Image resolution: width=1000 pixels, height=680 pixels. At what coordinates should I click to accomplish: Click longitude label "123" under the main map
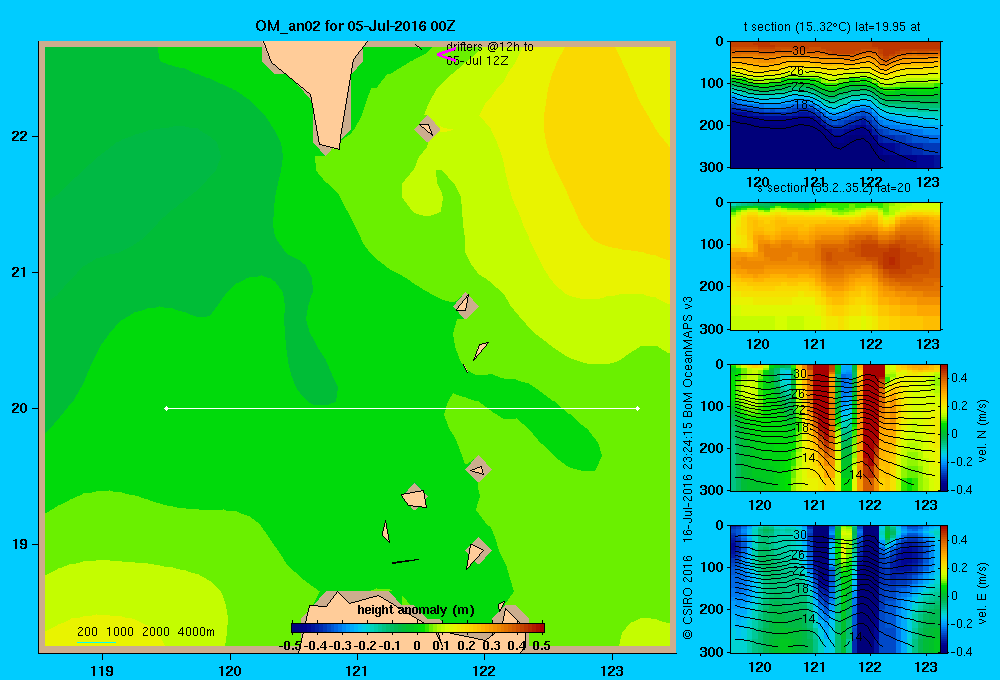612,670
